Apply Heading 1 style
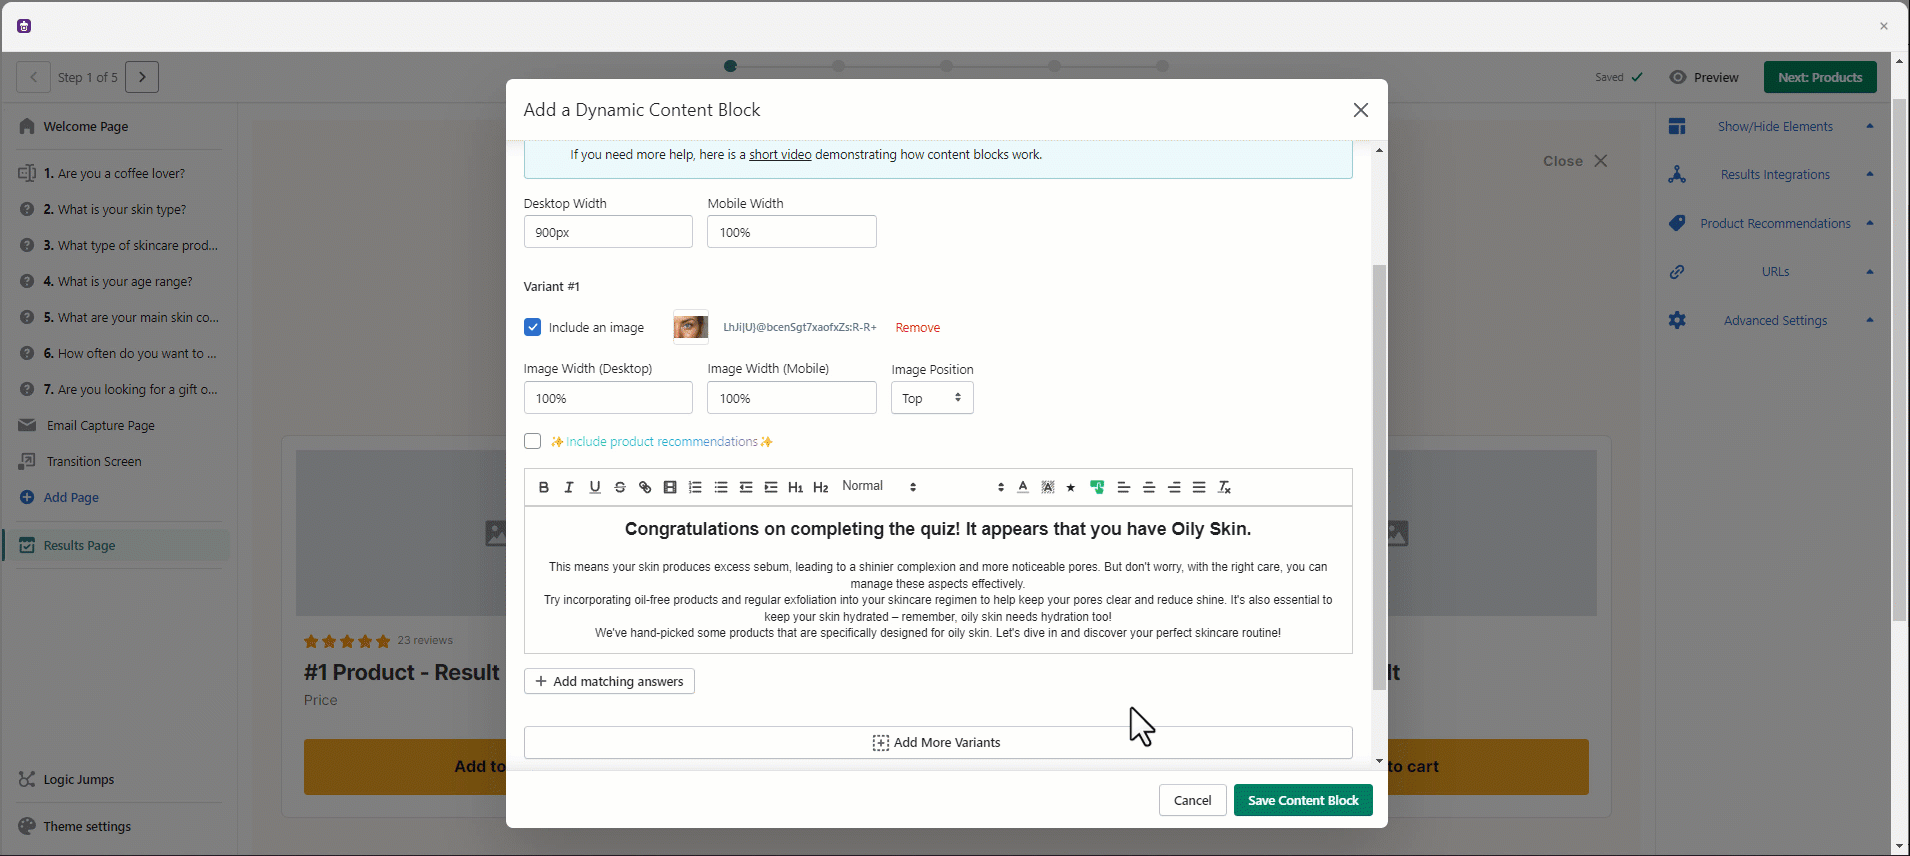Viewport: 1910px width, 856px height. (x=796, y=487)
